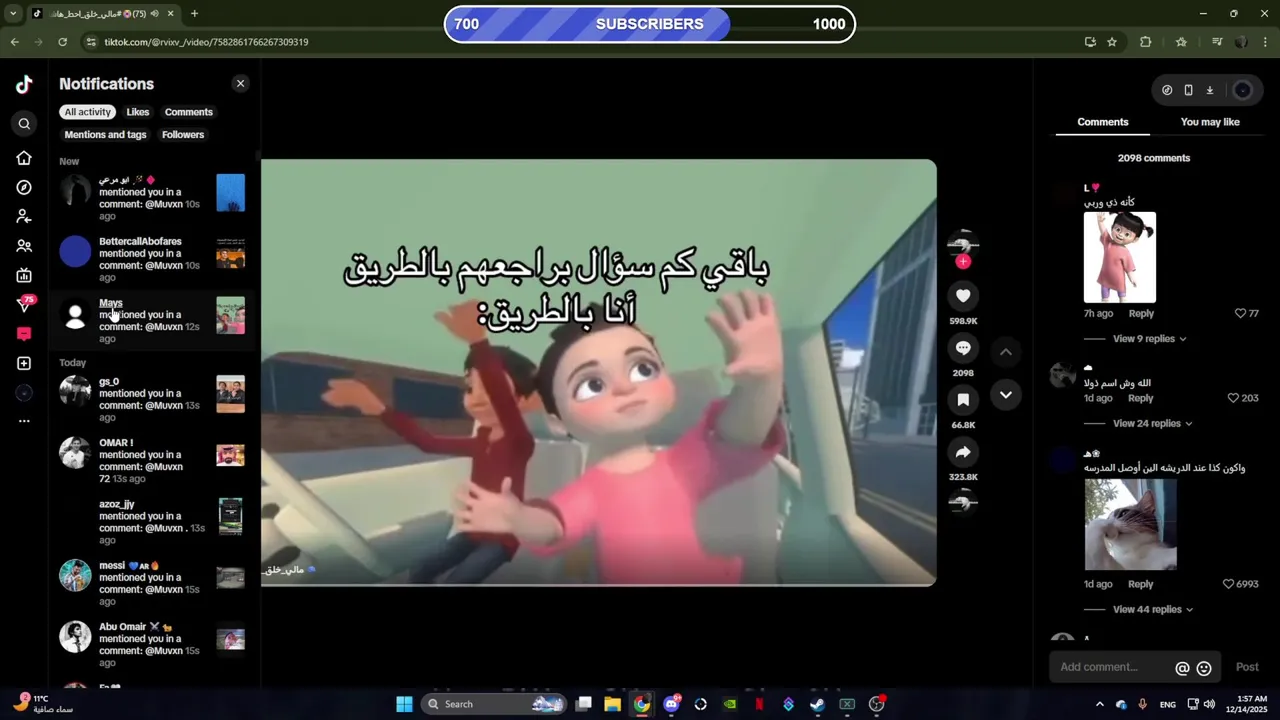Open the Windows Start menu

[x=404, y=704]
